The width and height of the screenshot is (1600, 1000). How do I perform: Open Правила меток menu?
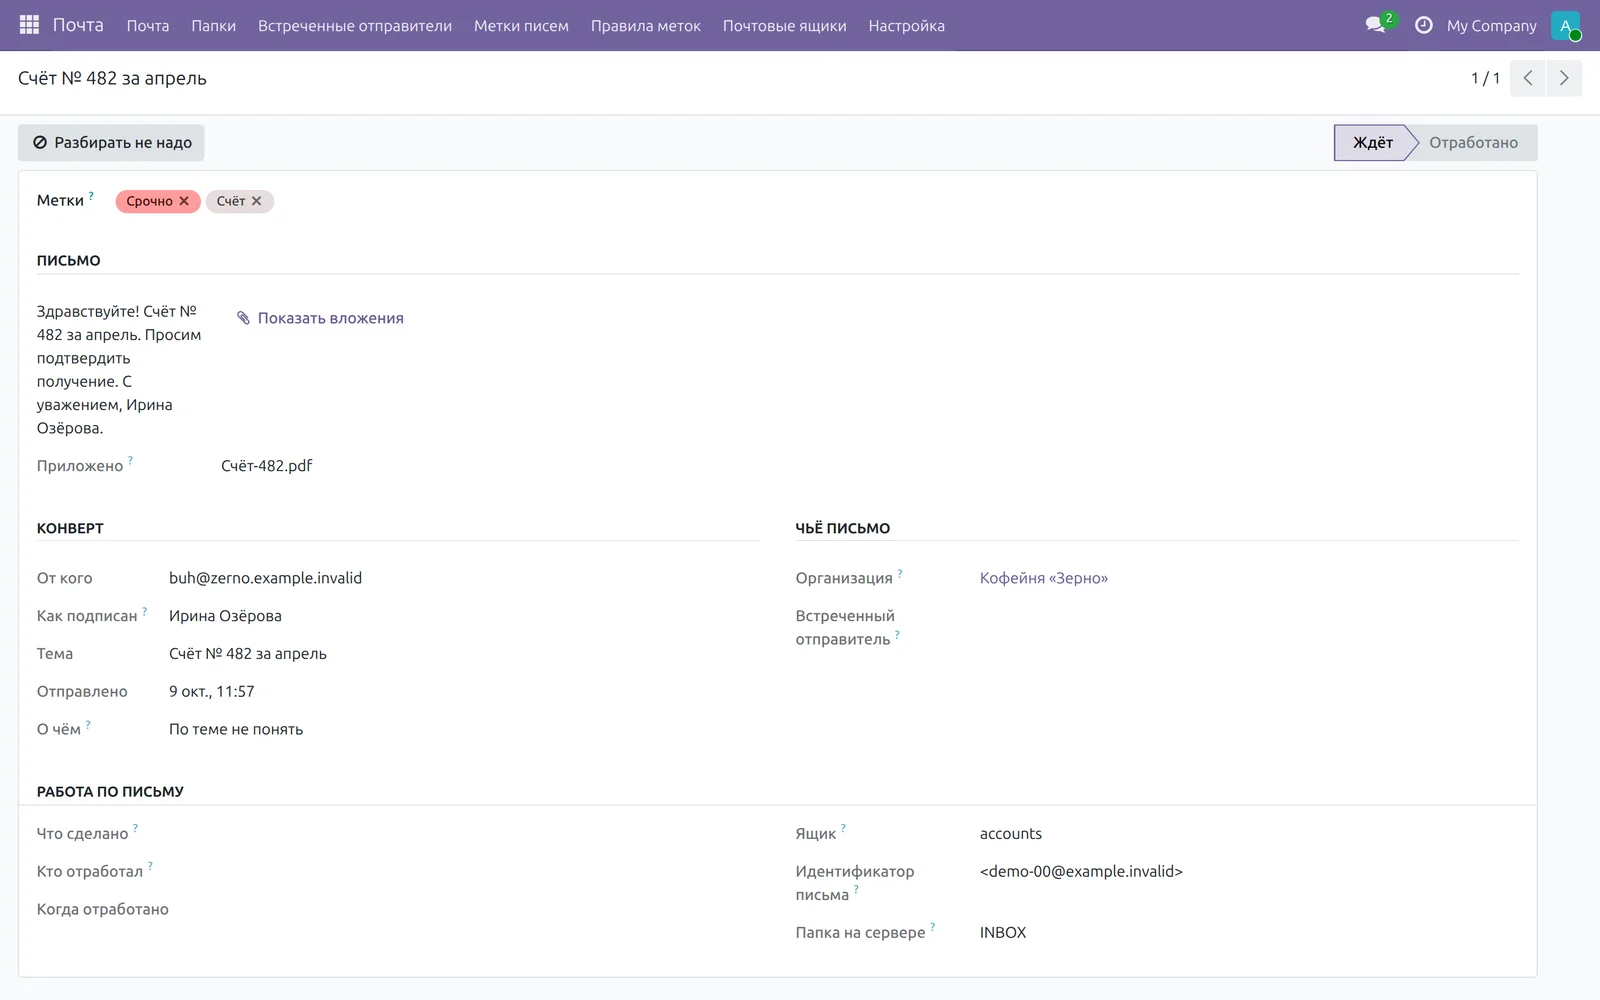(646, 26)
